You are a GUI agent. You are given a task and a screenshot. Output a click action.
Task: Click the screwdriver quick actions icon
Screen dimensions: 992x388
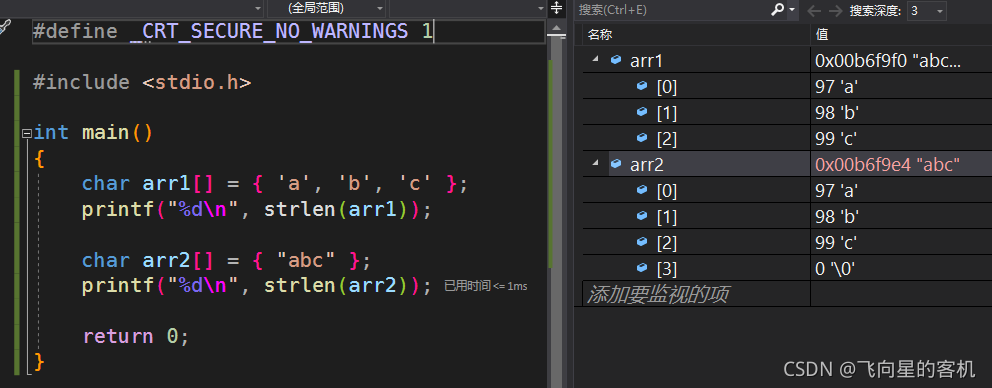click(4, 27)
